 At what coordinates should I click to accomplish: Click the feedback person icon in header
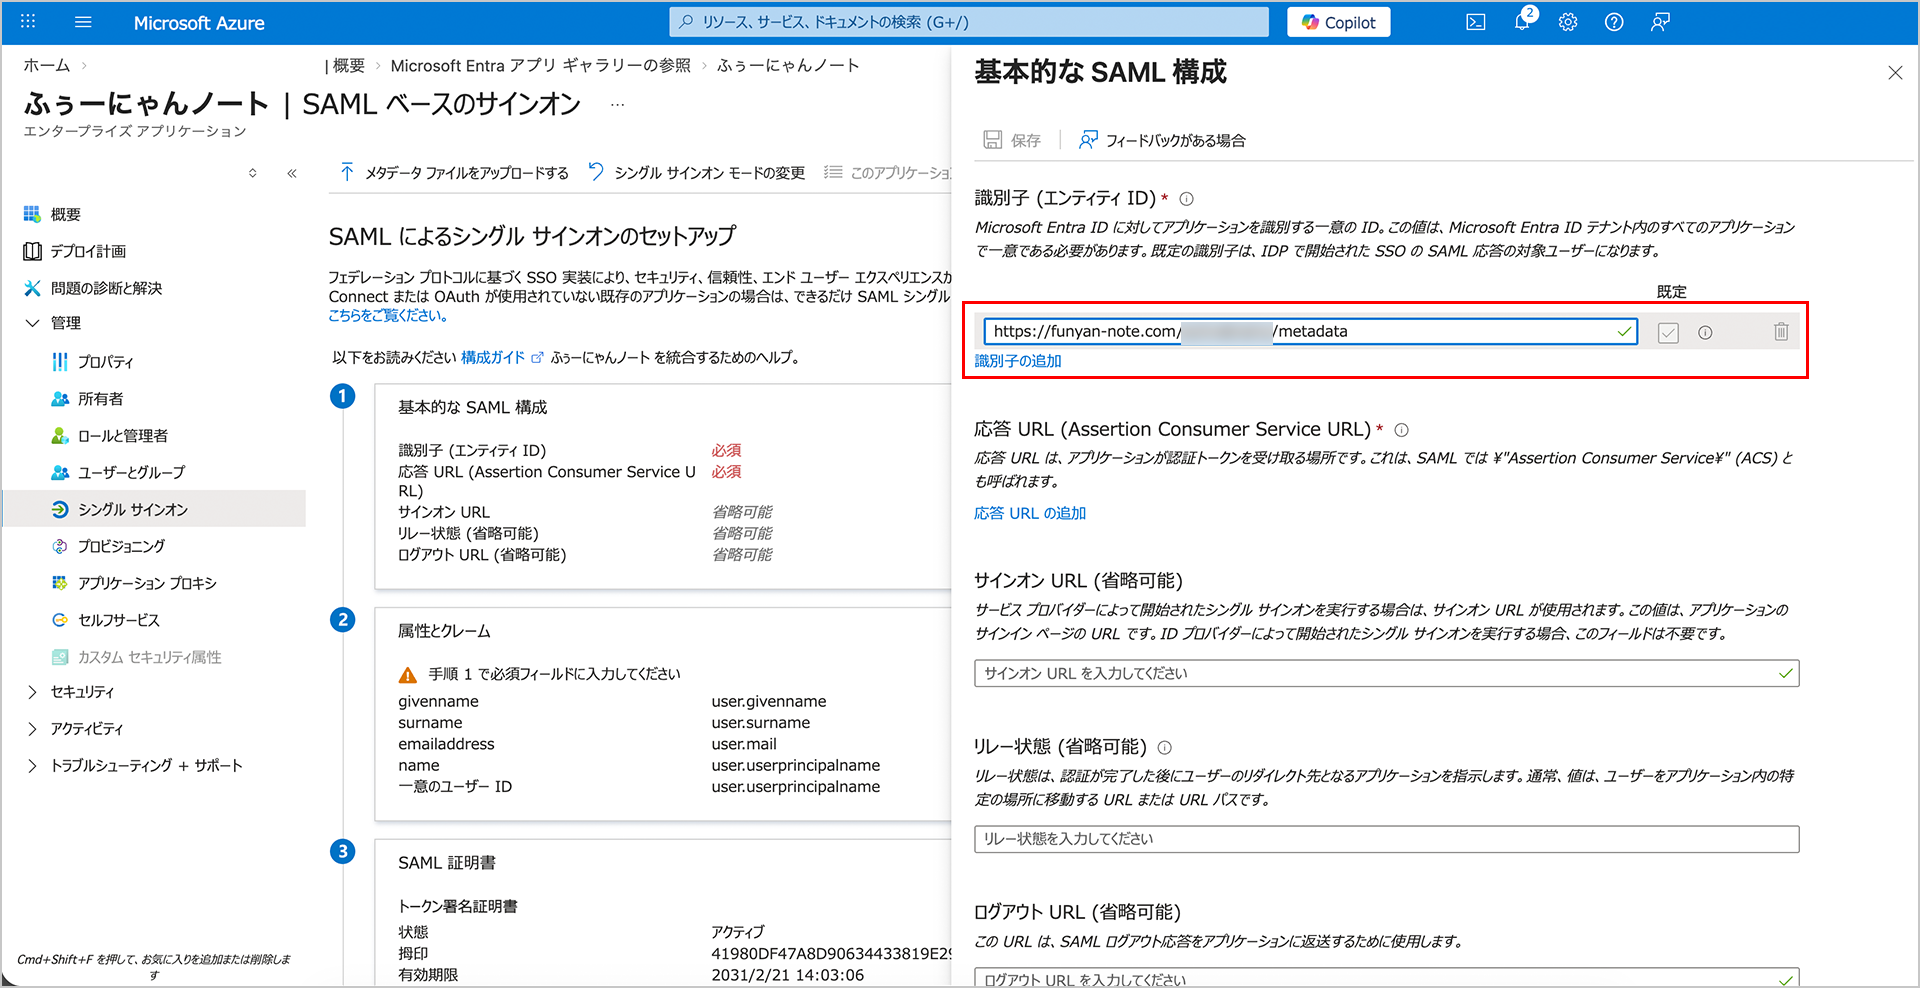pos(1660,22)
